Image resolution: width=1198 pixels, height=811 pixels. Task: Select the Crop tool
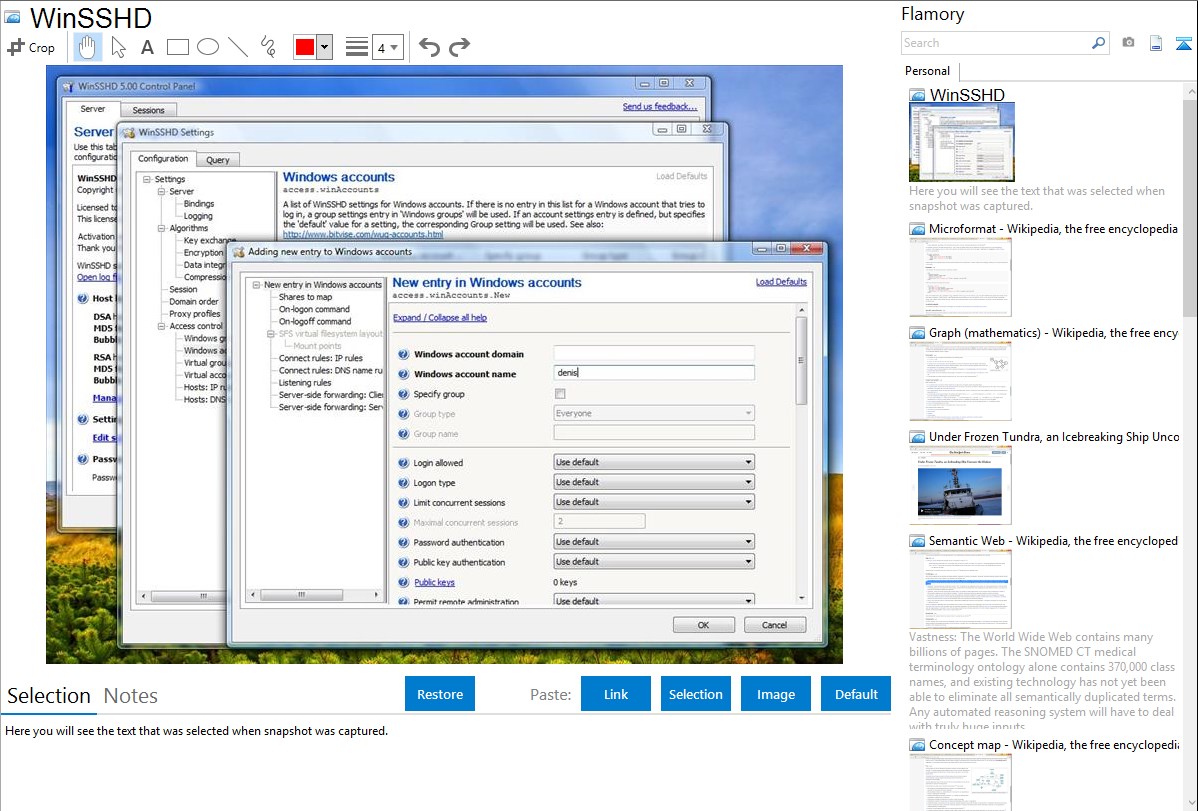[x=31, y=47]
